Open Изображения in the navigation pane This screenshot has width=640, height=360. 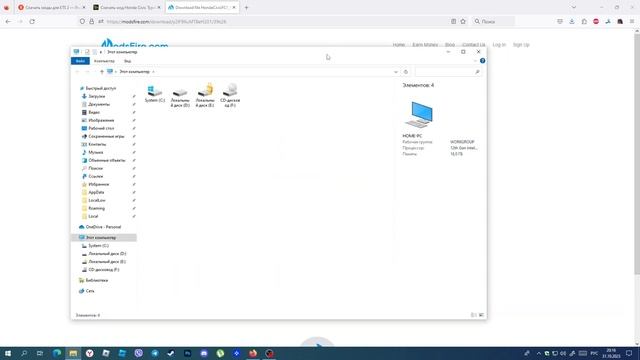tap(101, 120)
